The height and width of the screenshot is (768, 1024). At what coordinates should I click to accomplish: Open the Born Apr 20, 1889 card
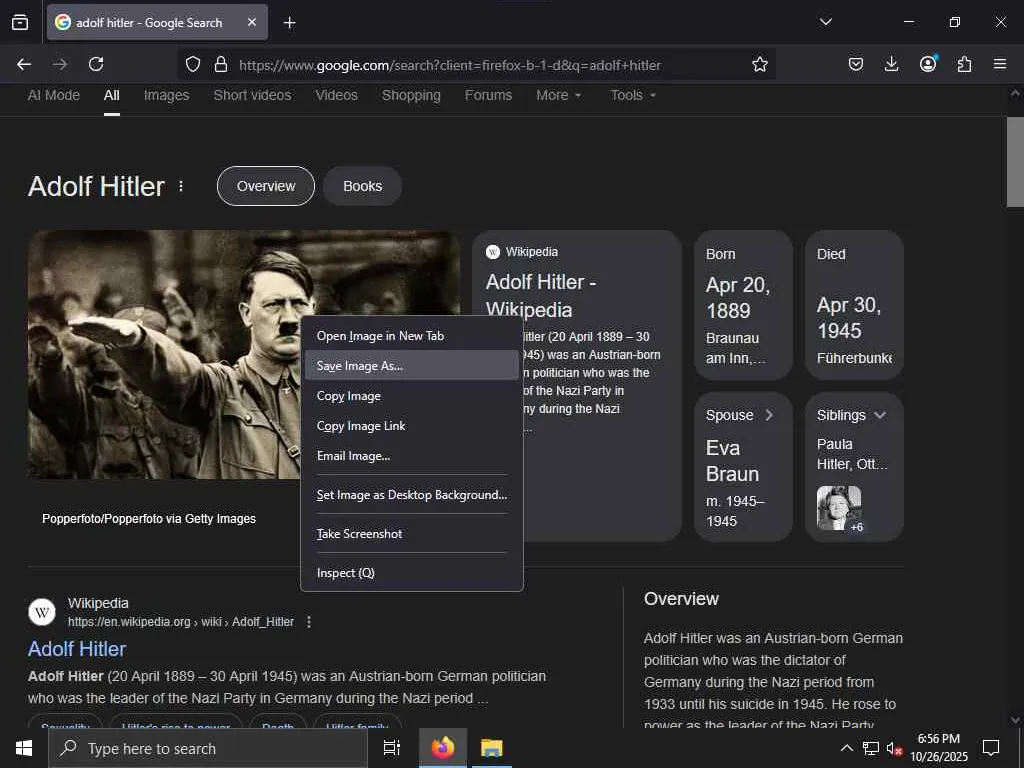click(743, 305)
